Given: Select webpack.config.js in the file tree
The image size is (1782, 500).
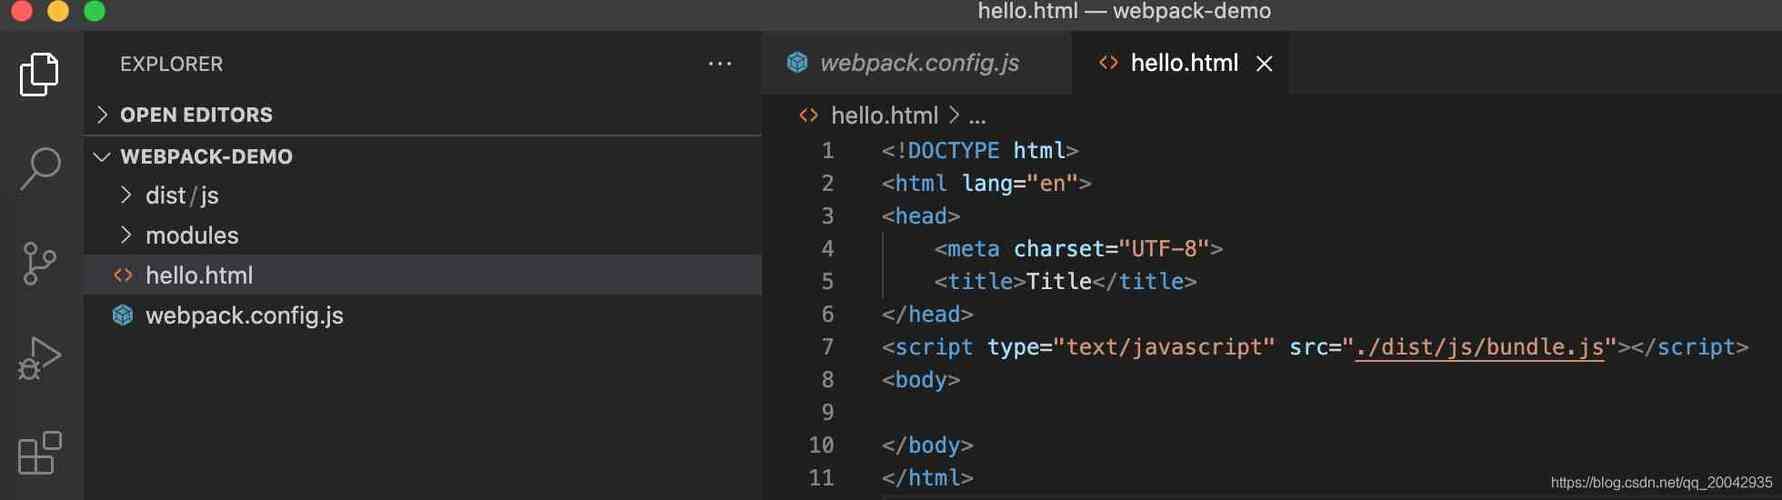Looking at the screenshot, I should [244, 316].
